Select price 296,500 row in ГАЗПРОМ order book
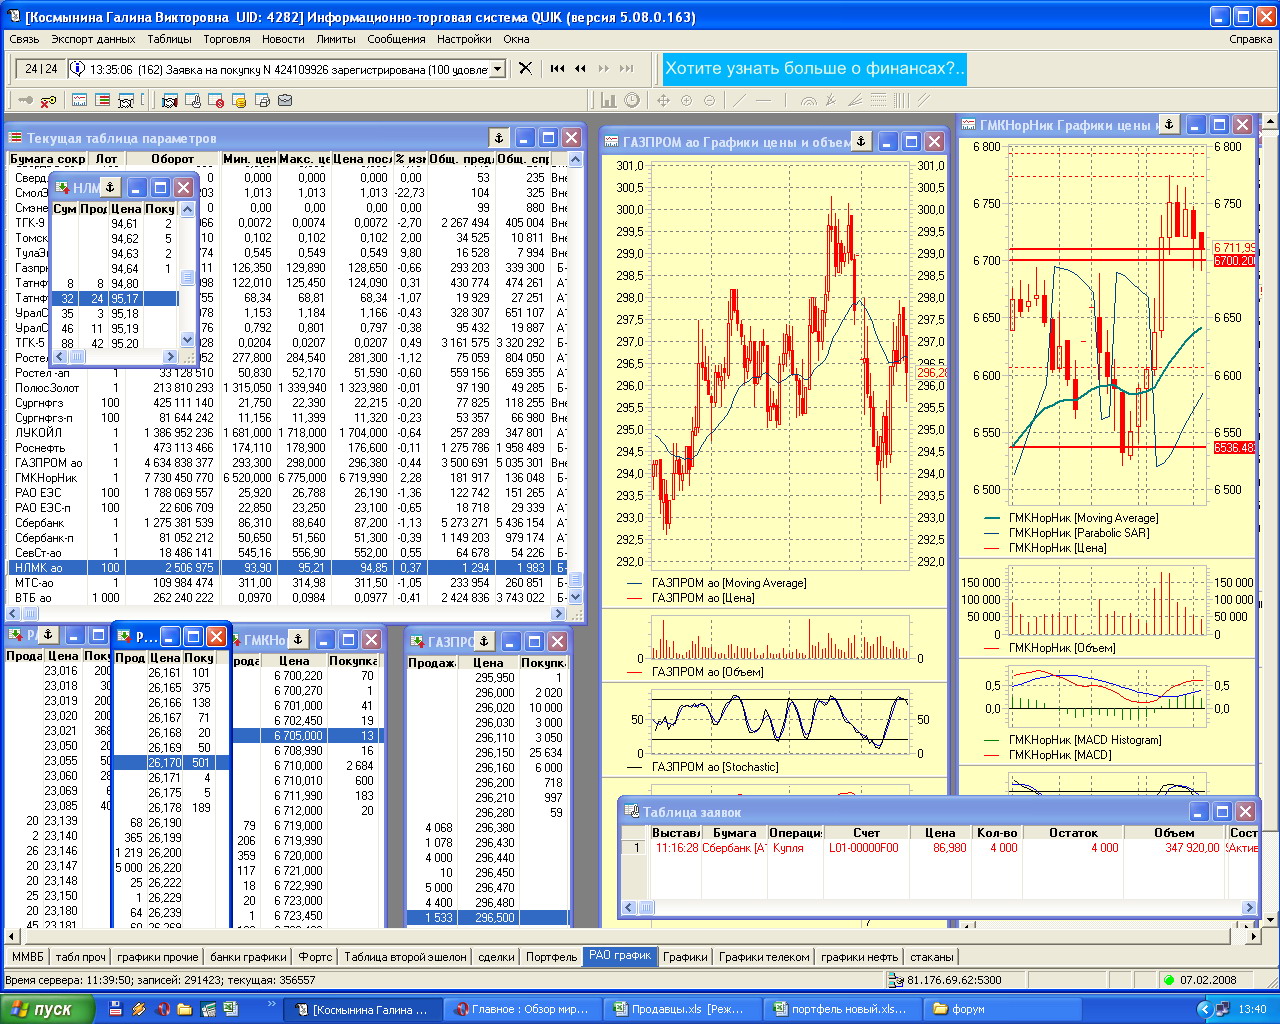Viewport: 1280px width, 1024px height. coord(488,918)
